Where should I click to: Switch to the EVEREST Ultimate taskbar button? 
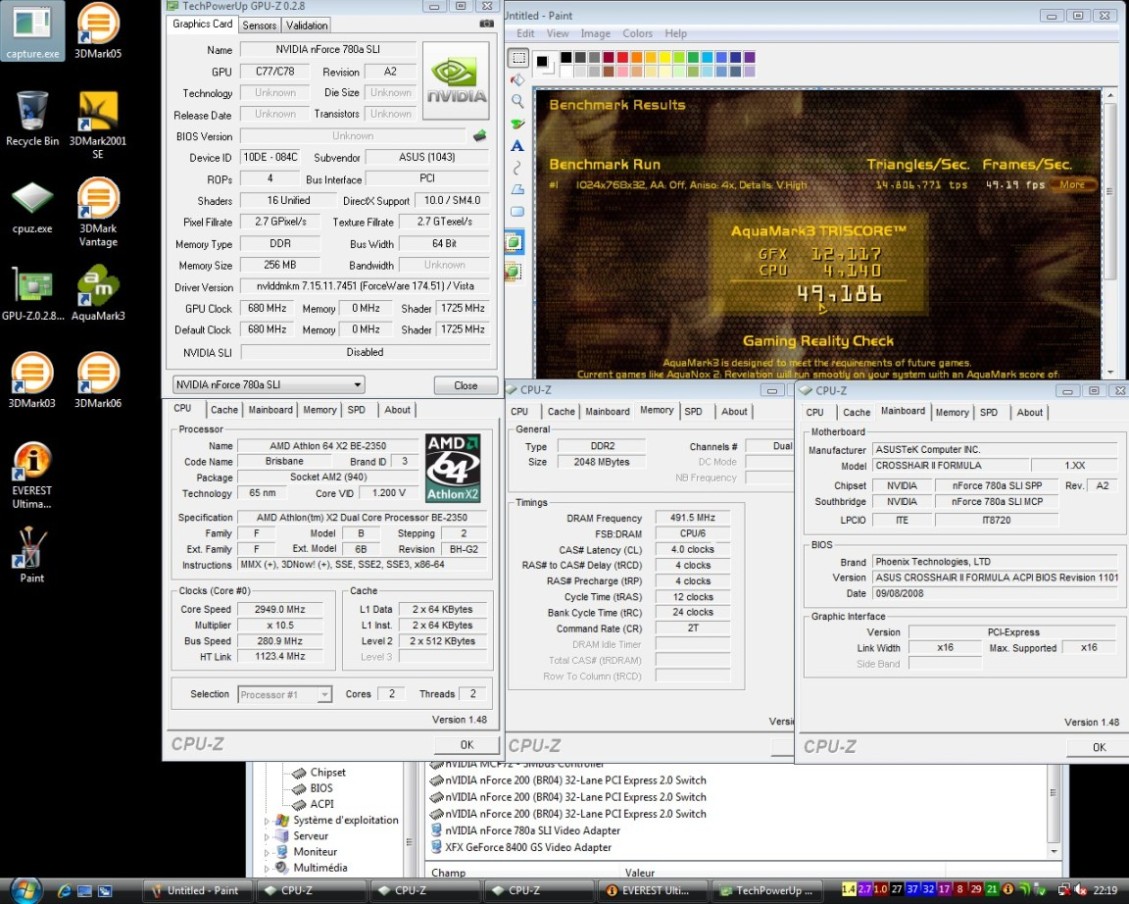[650, 890]
